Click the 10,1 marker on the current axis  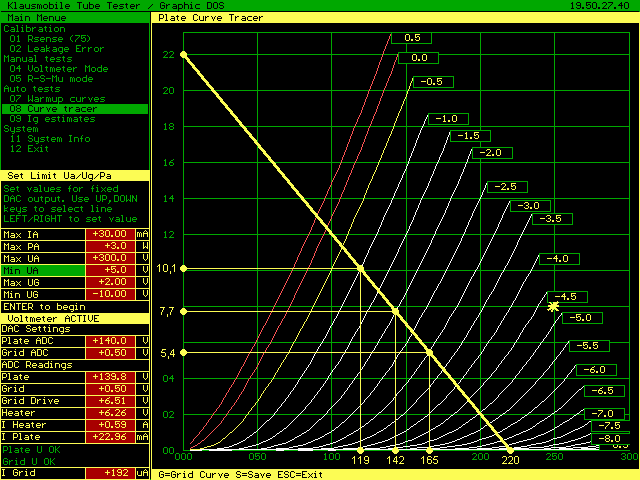point(166,269)
